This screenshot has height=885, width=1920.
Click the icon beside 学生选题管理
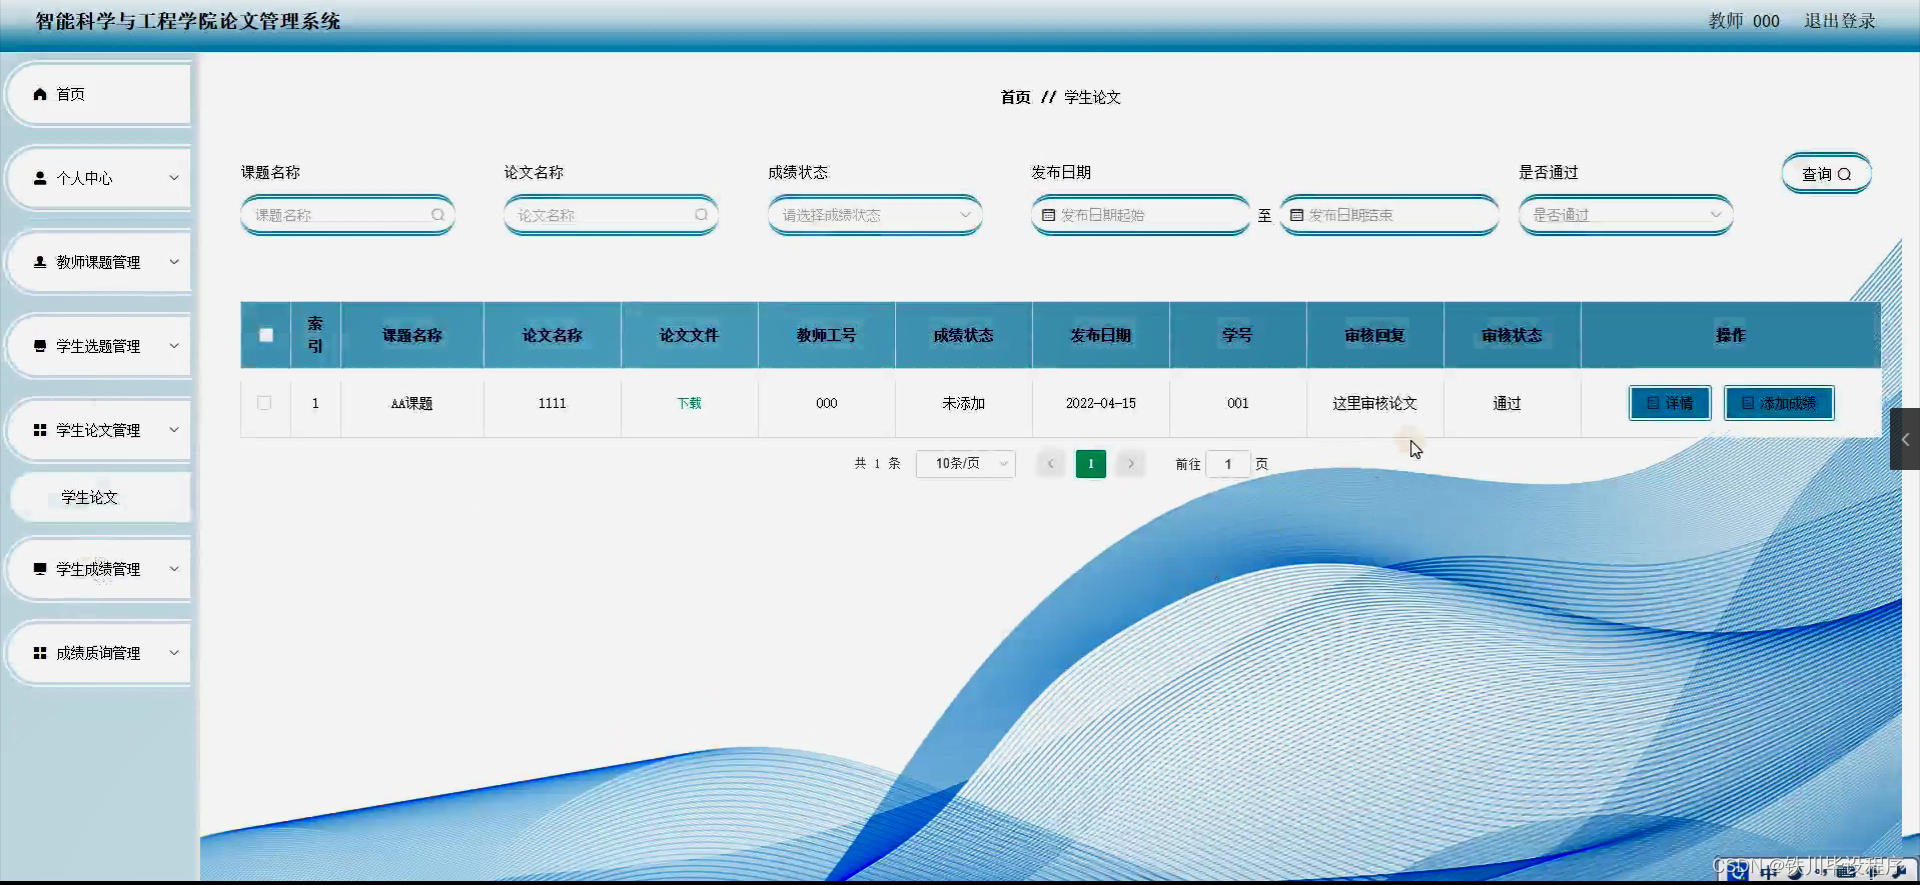(x=40, y=346)
